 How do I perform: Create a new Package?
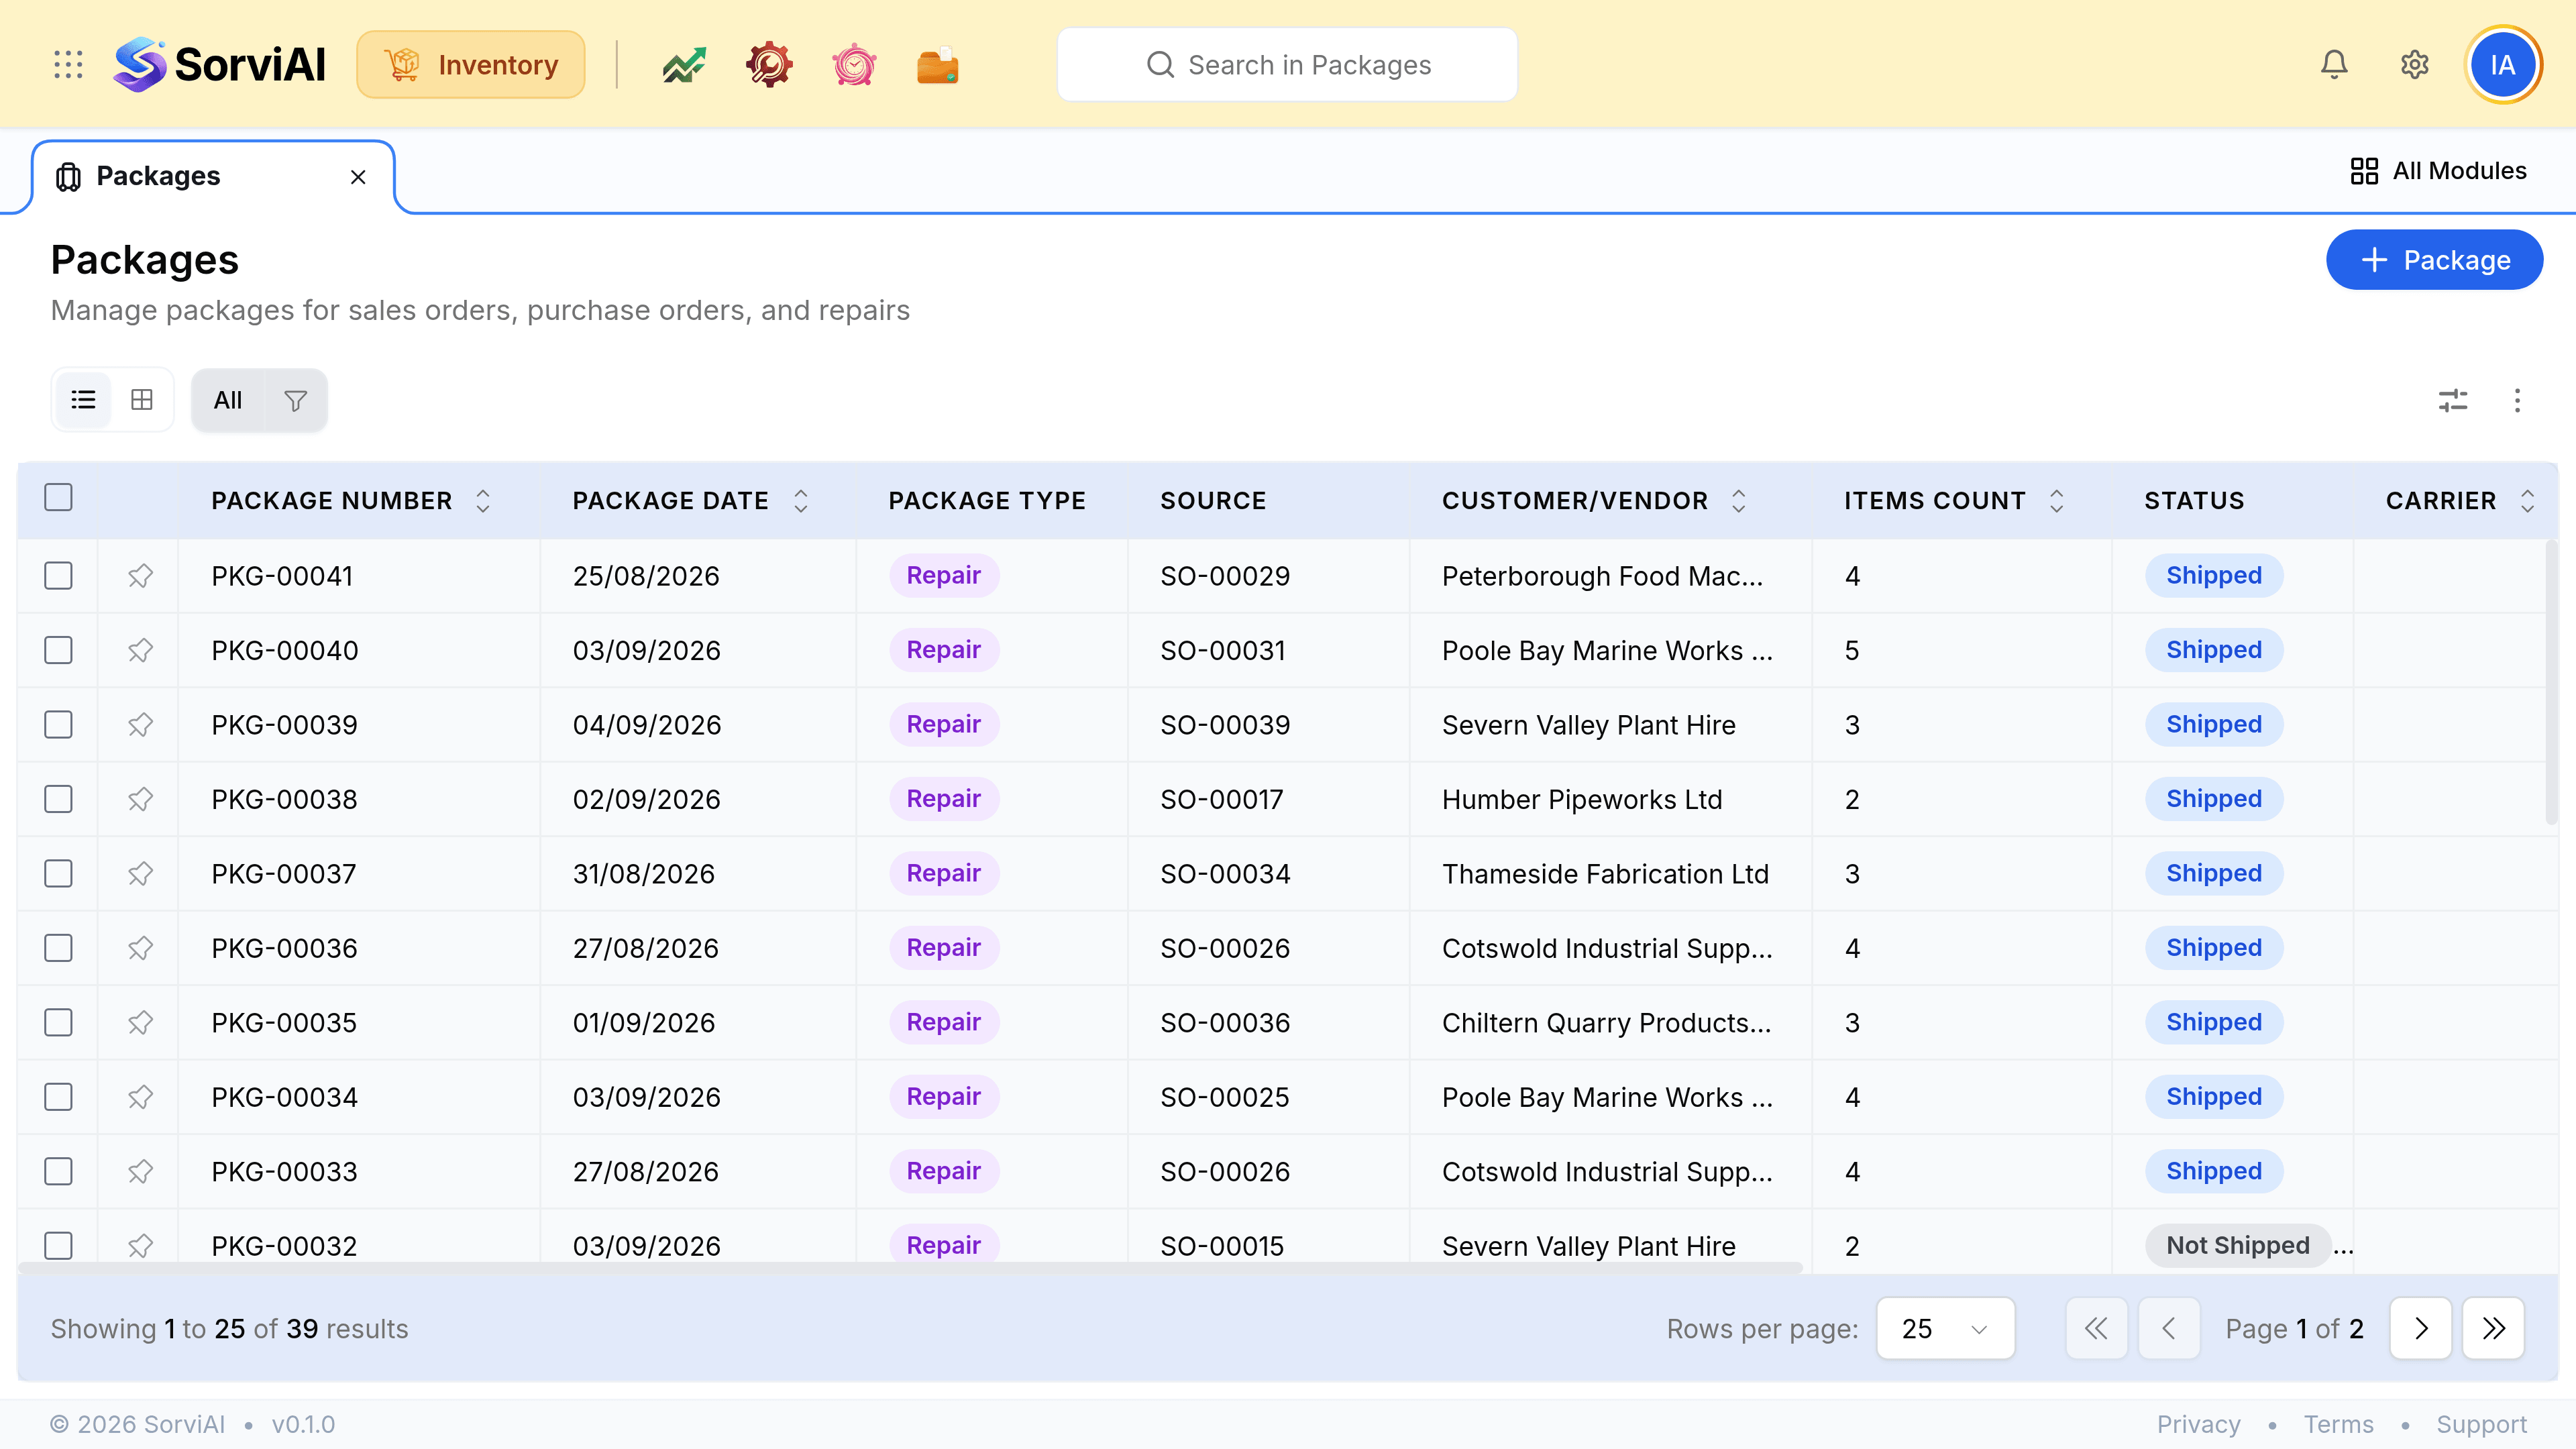click(x=2434, y=260)
